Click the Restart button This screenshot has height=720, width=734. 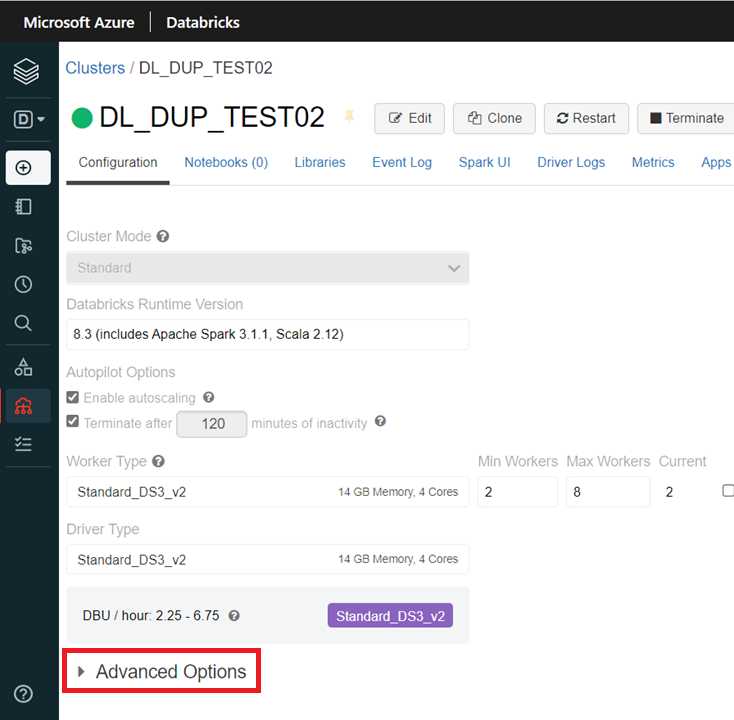pos(587,118)
